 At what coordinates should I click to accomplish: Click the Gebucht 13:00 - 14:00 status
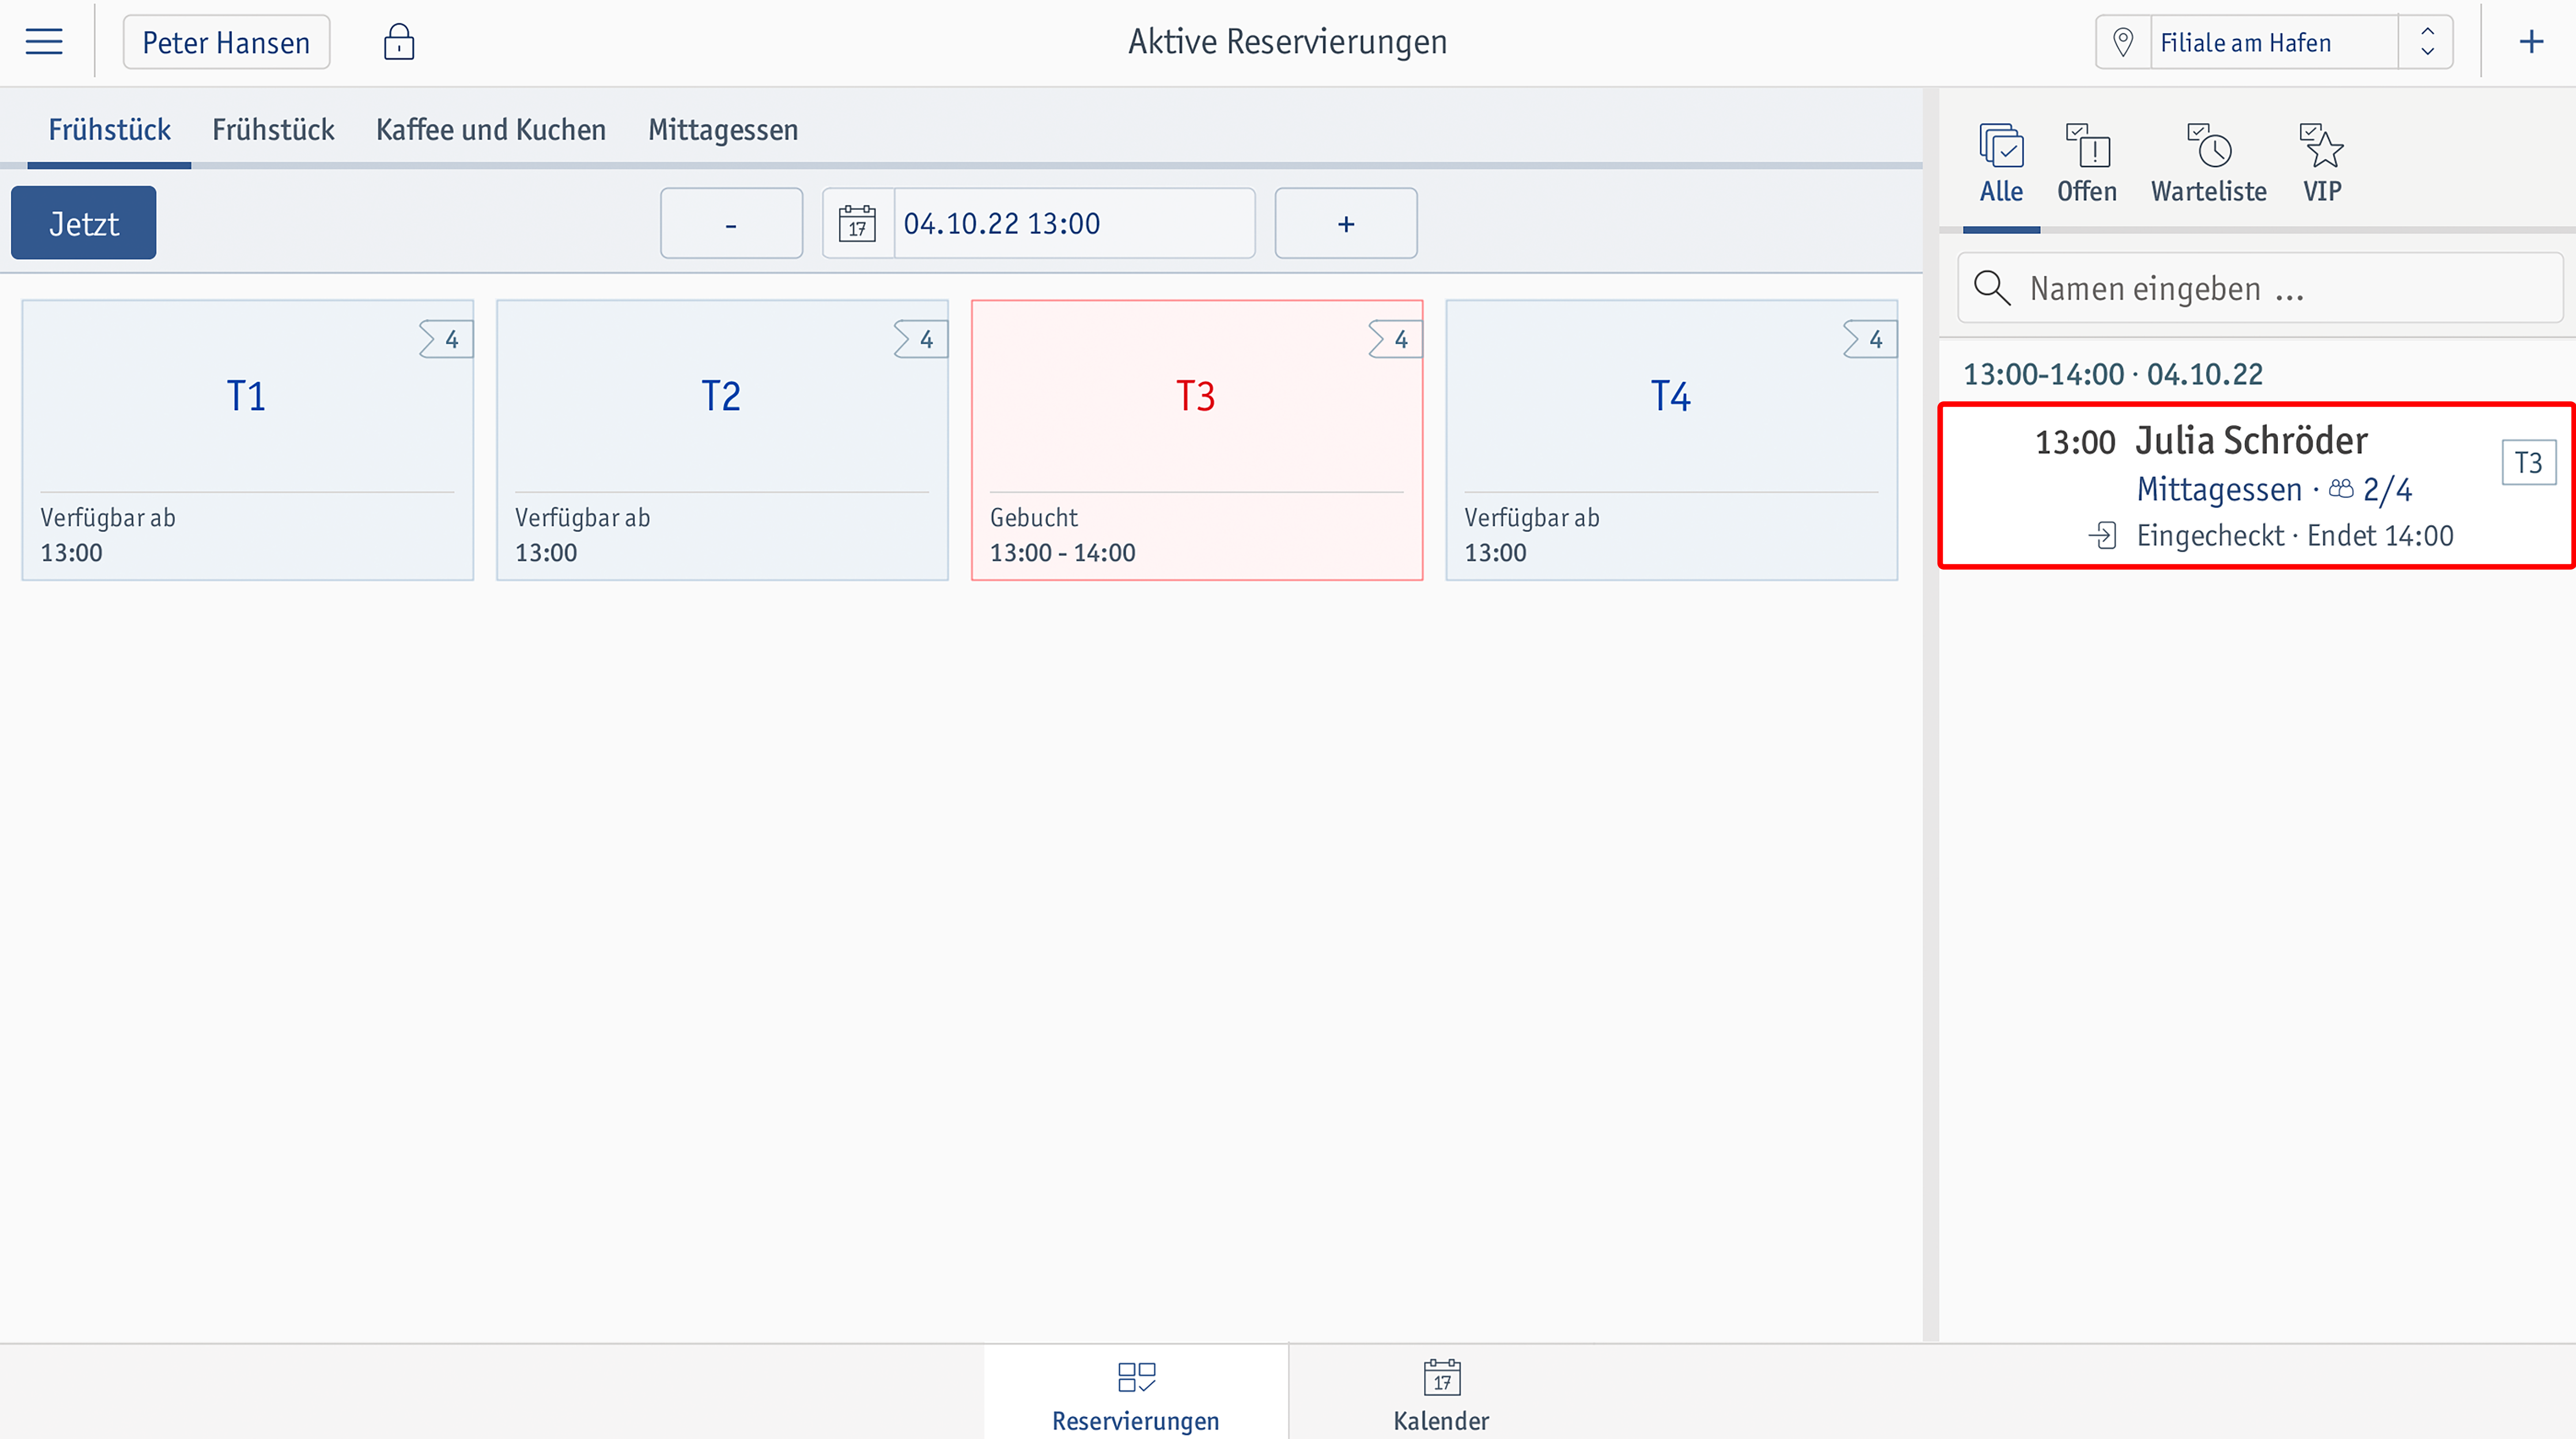coord(1062,535)
